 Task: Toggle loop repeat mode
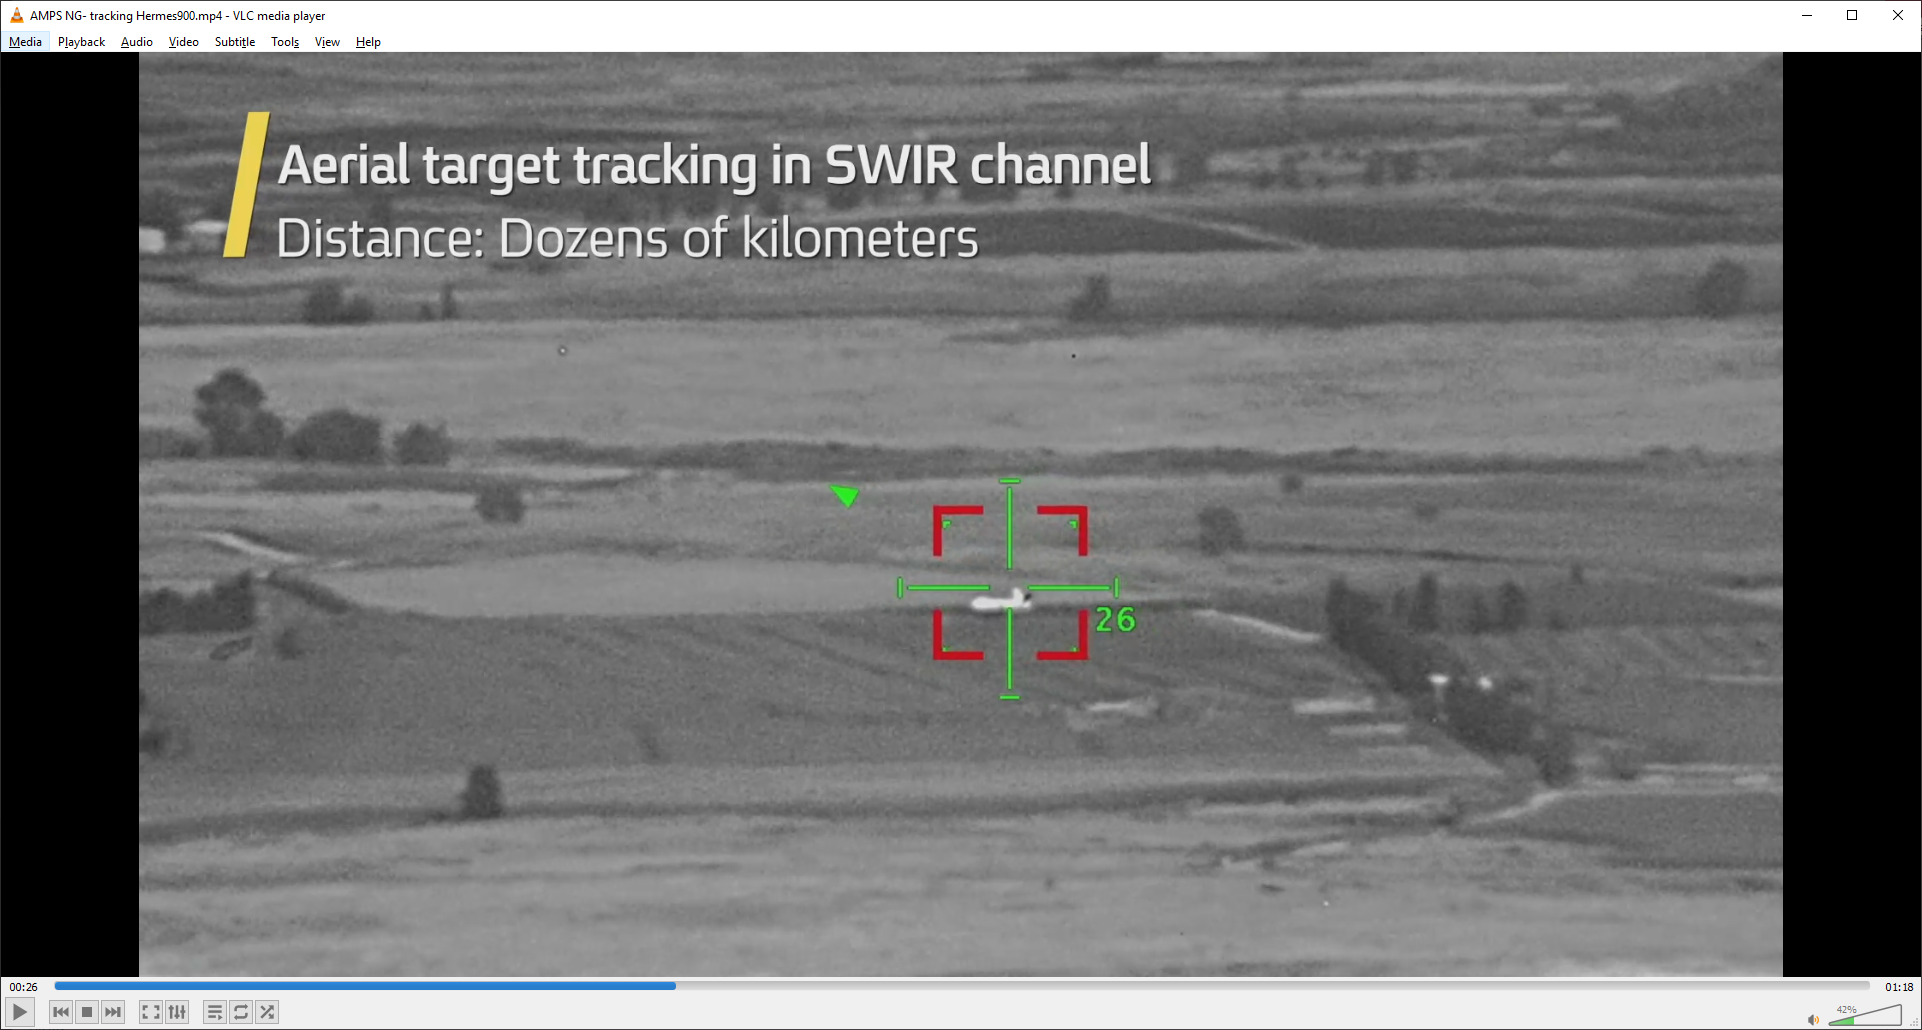tap(241, 1012)
